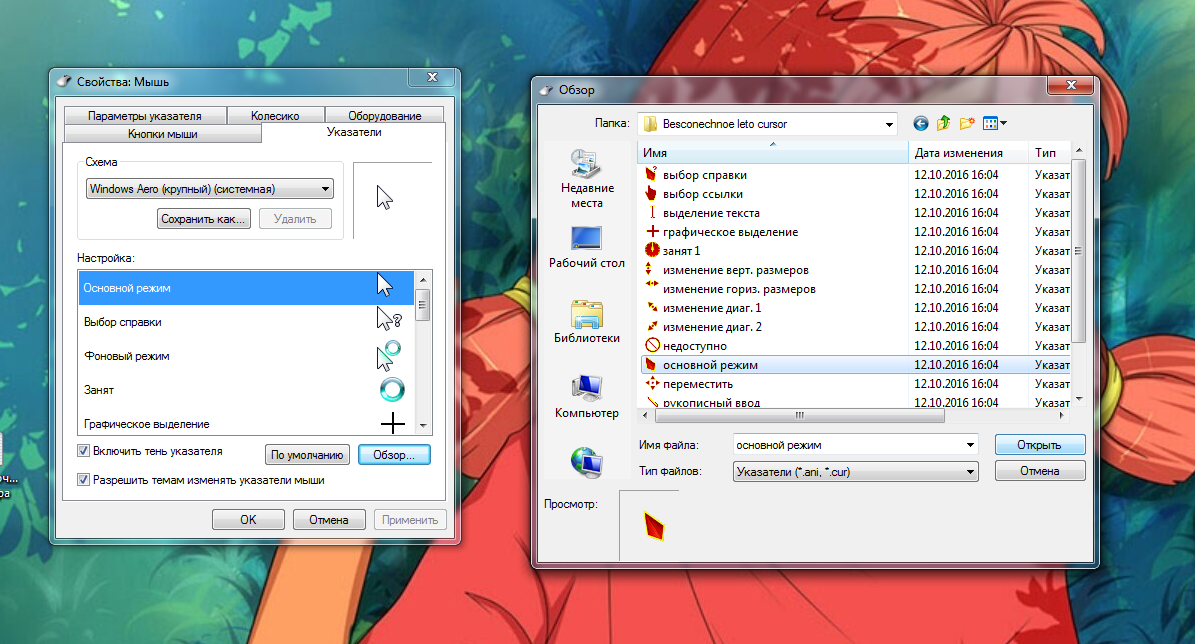Viewport: 1195px width, 644px height.
Task: Open Компьютер in places bar
Action: click(x=587, y=396)
